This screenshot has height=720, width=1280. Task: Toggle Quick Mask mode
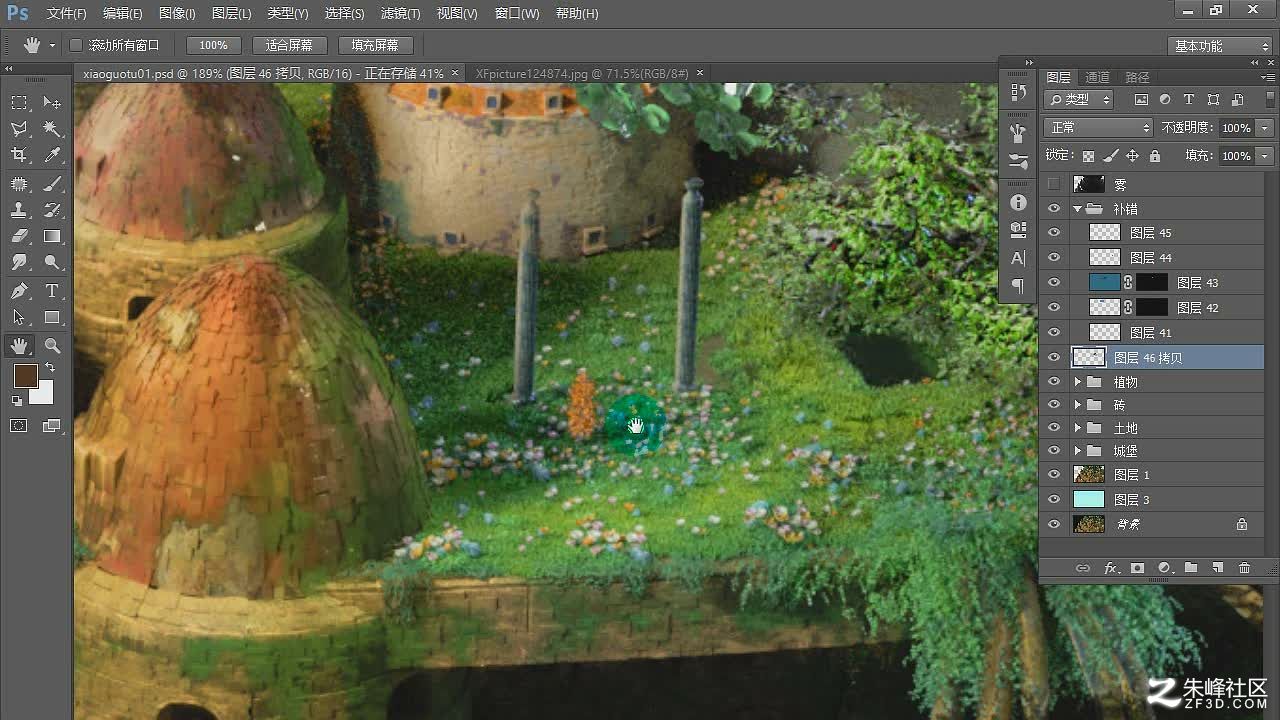click(x=19, y=426)
